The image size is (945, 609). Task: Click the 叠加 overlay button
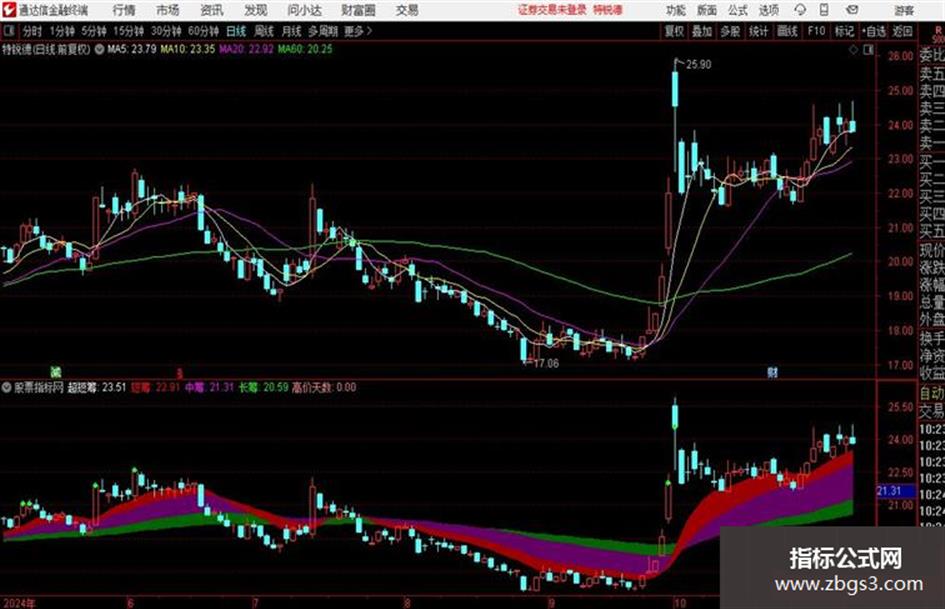[x=702, y=31]
